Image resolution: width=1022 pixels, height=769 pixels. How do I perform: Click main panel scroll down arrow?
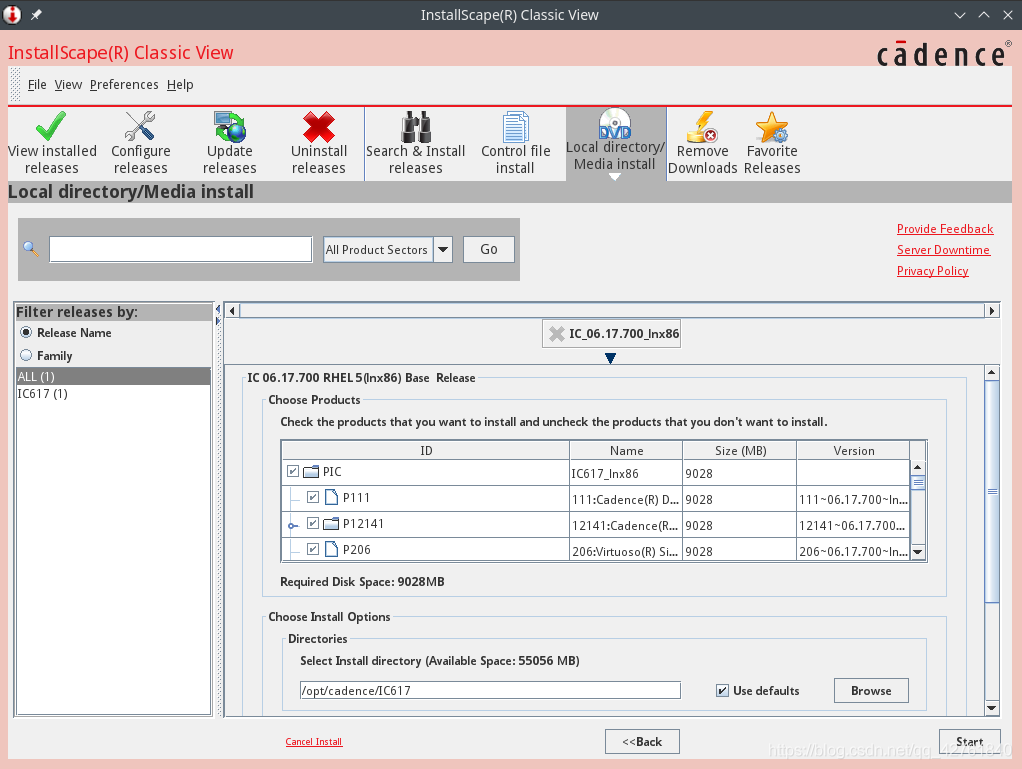pos(991,708)
